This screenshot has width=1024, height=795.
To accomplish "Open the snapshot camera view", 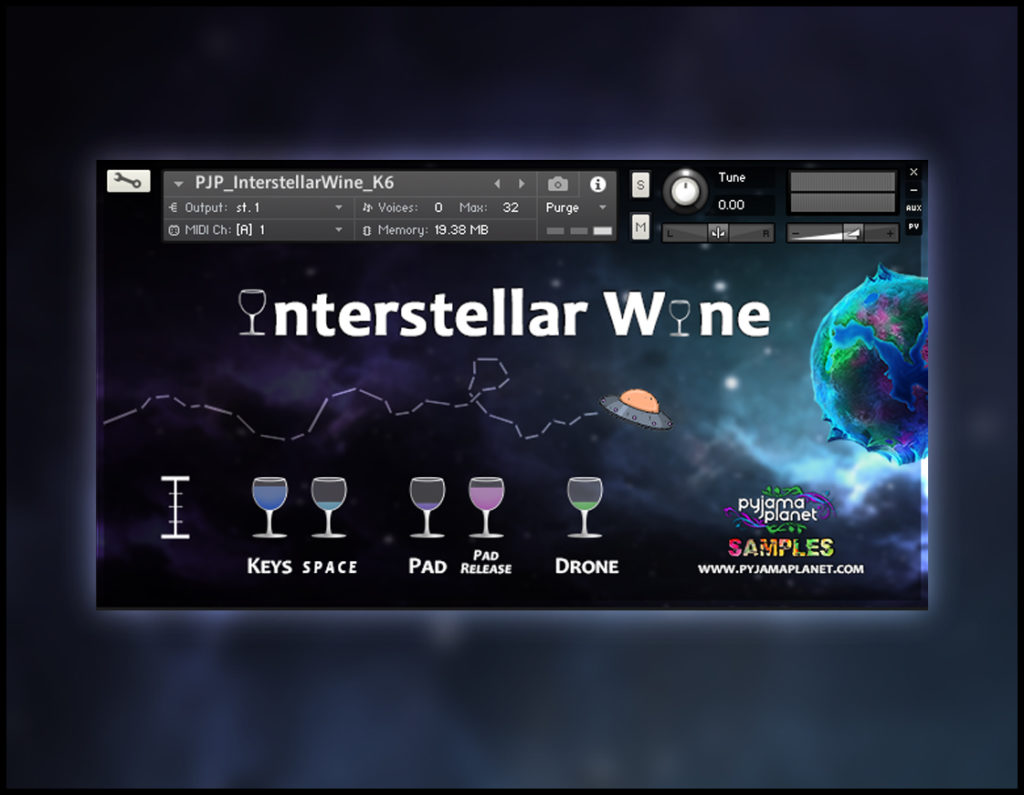I will [x=558, y=184].
